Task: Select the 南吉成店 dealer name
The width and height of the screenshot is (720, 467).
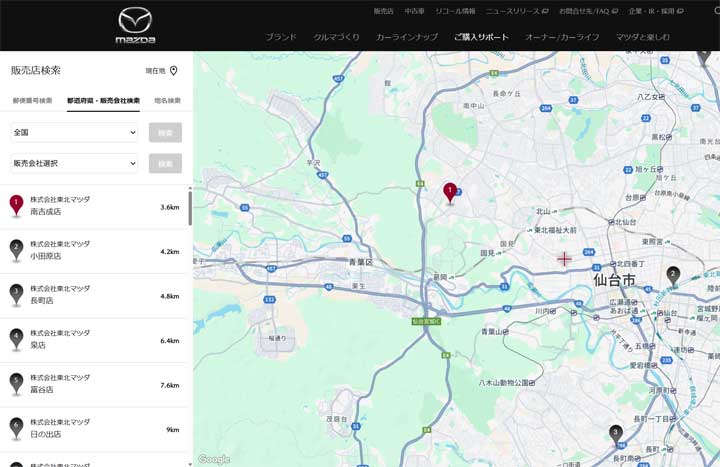Action: click(45, 212)
